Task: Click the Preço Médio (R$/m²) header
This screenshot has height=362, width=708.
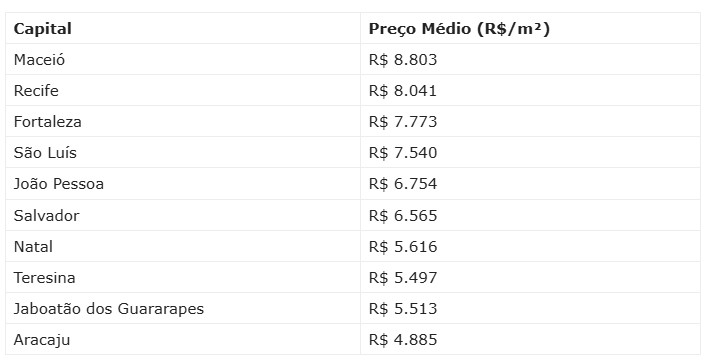Action: pos(459,29)
